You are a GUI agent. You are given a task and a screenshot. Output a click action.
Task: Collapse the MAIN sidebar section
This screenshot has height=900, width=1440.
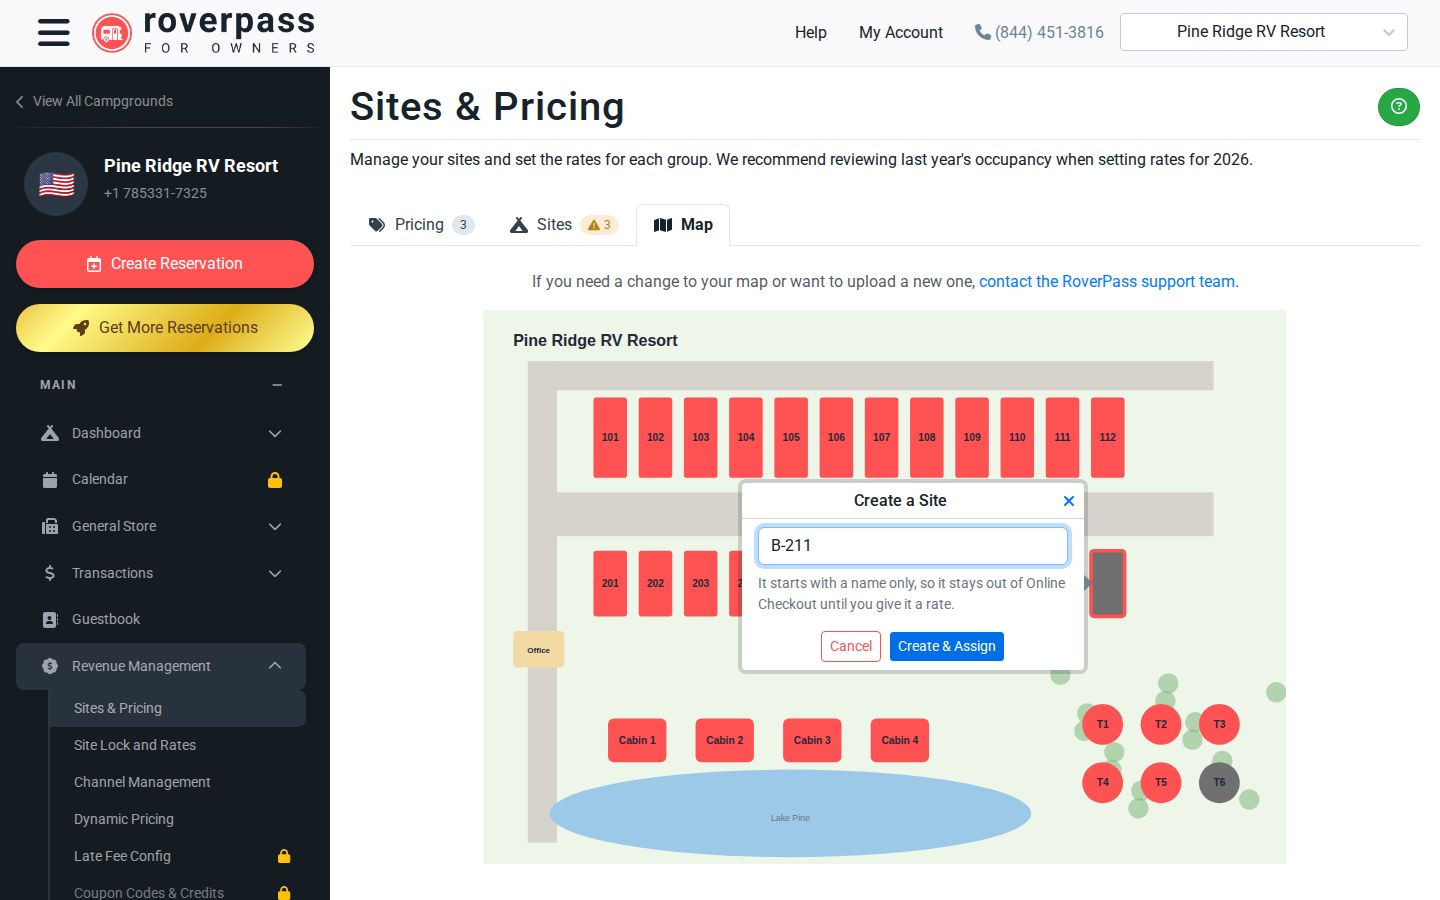(x=277, y=385)
